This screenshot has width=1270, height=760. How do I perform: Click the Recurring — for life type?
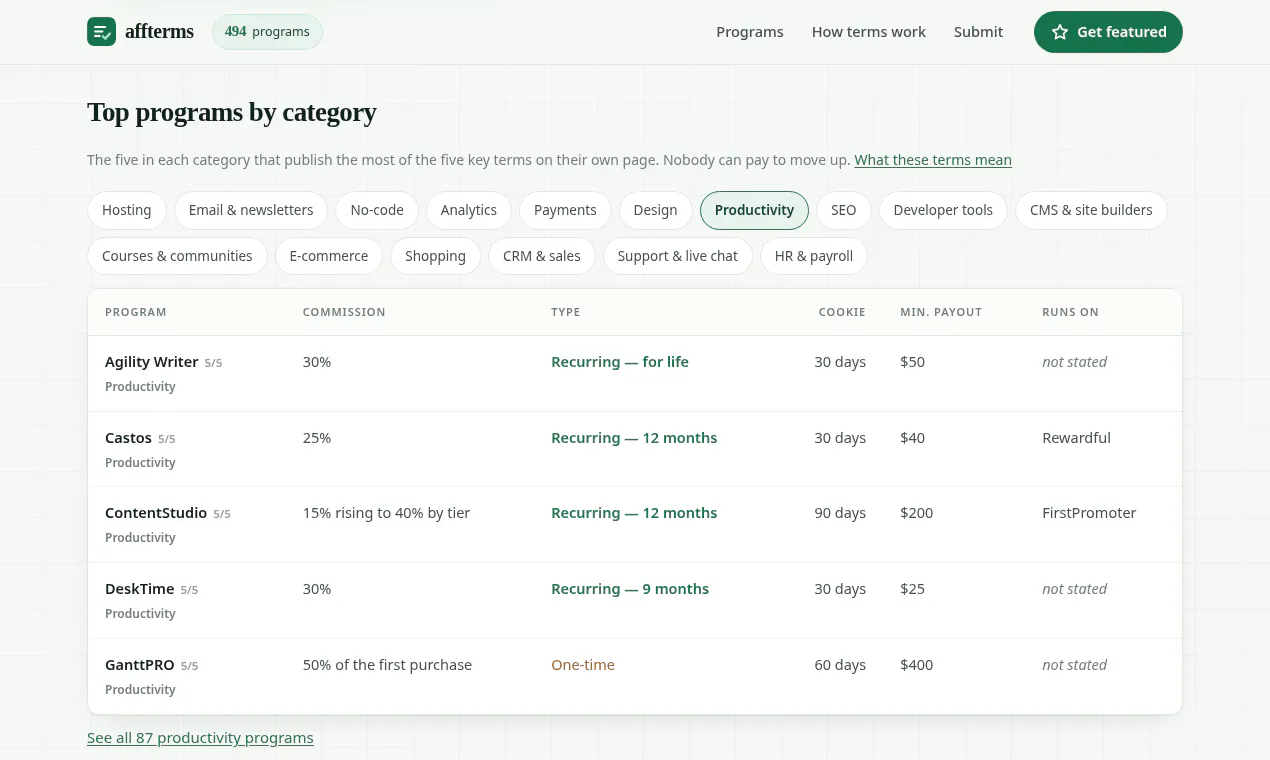620,362
